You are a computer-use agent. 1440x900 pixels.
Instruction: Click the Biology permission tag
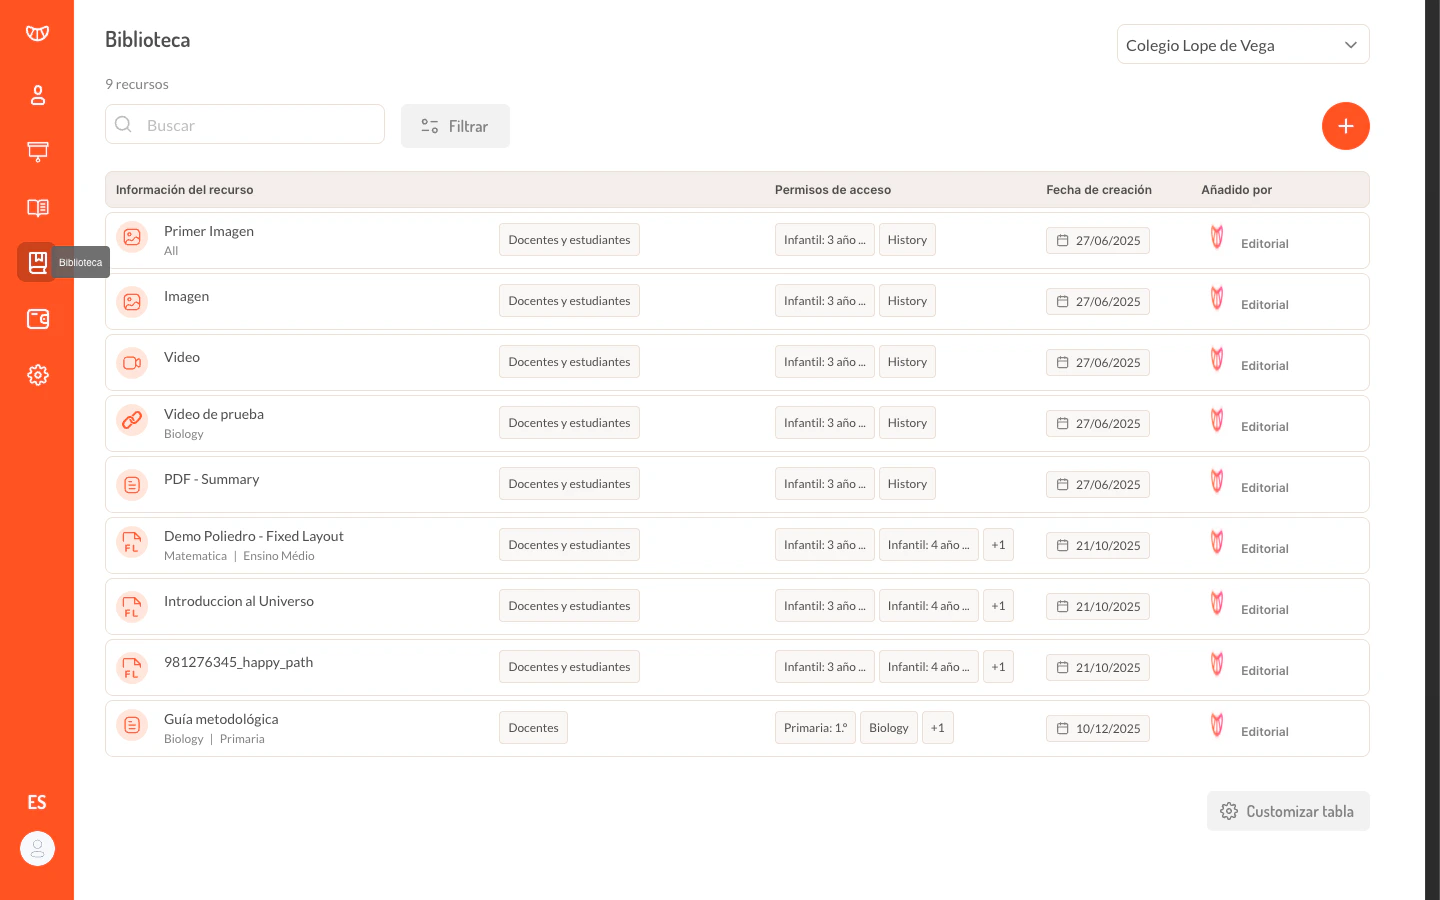889,728
